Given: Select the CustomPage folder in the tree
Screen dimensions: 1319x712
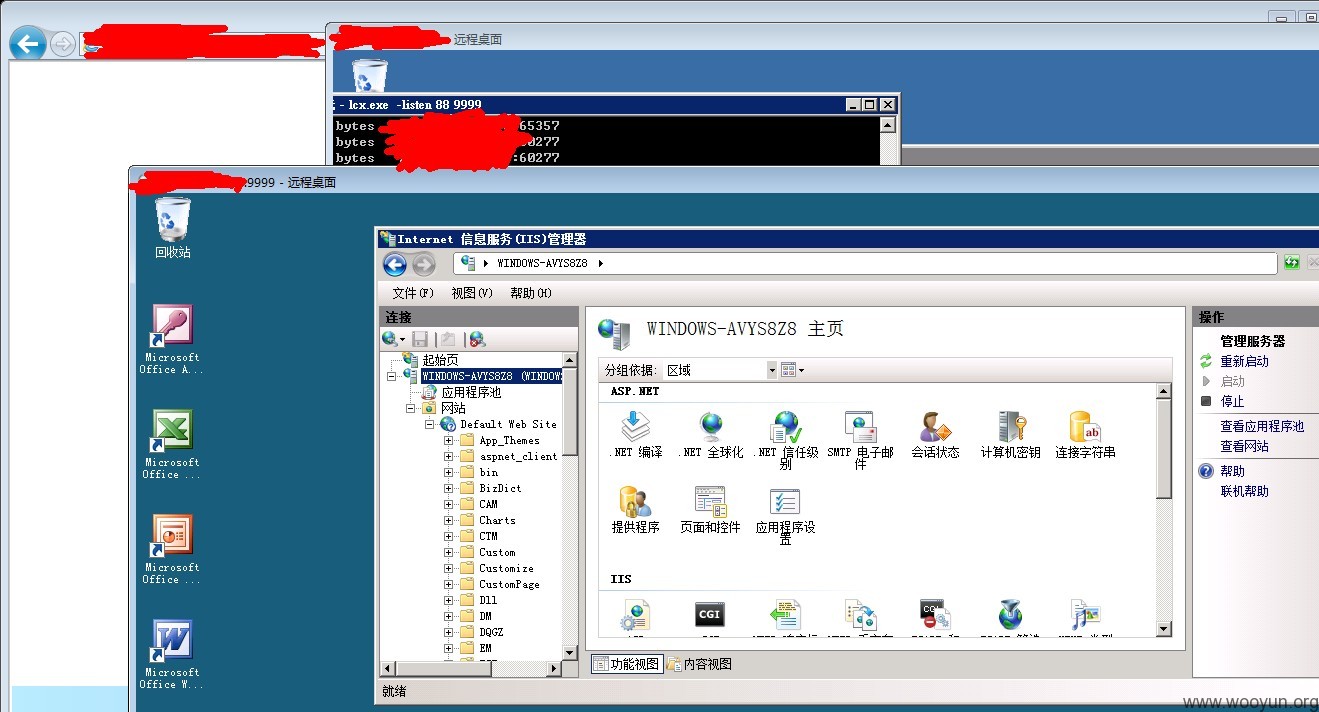Looking at the screenshot, I should (509, 584).
